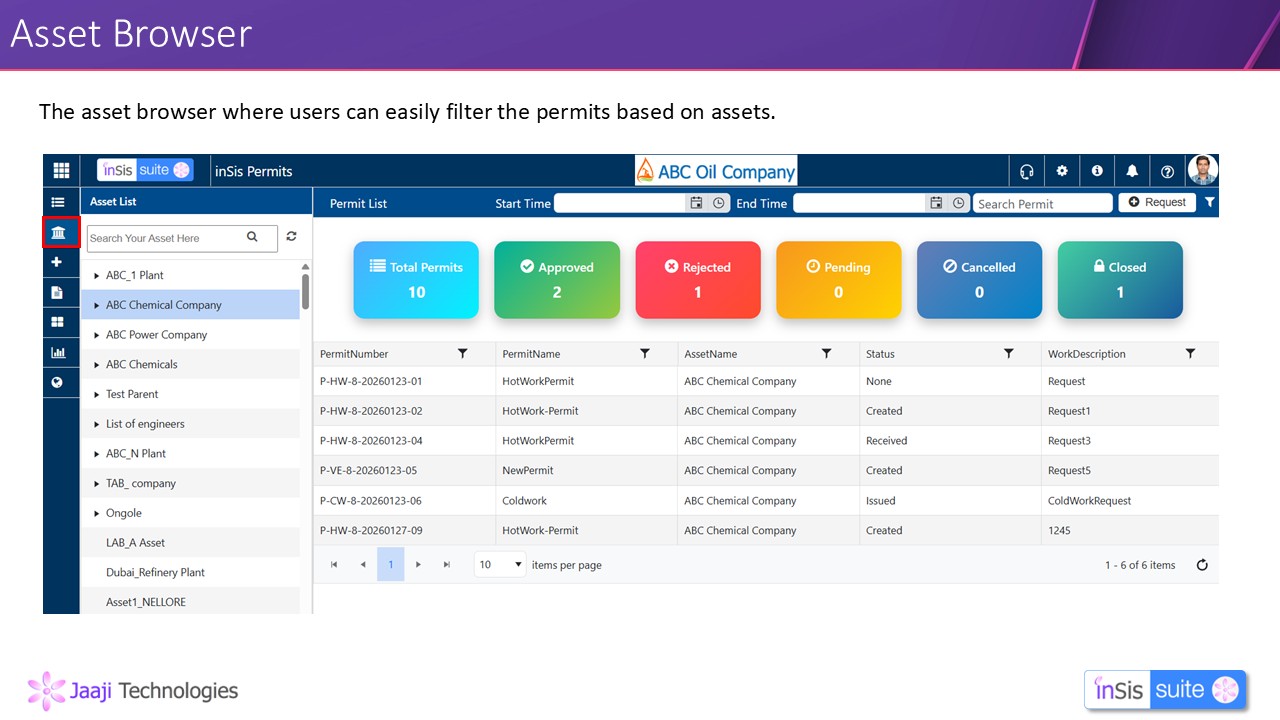Expand the ABC_1 Plant tree node

click(96, 275)
